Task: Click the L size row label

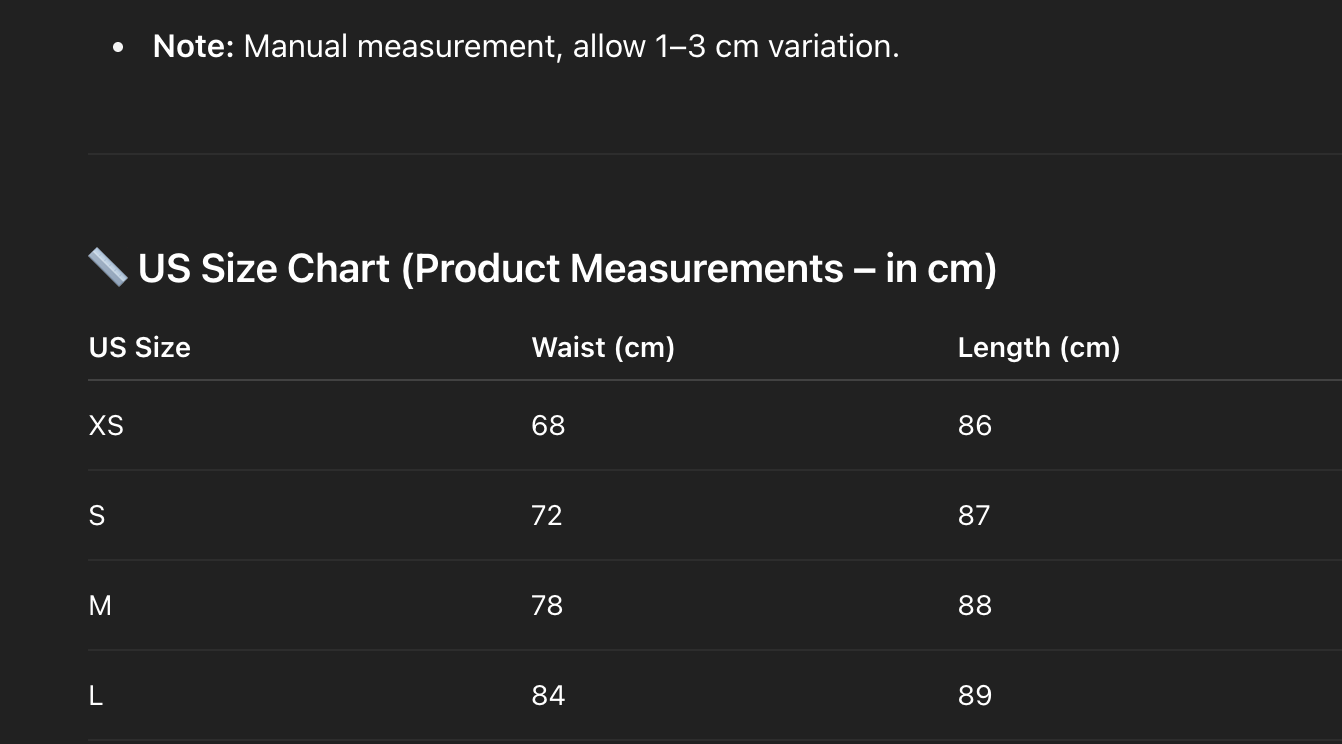Action: coord(96,695)
